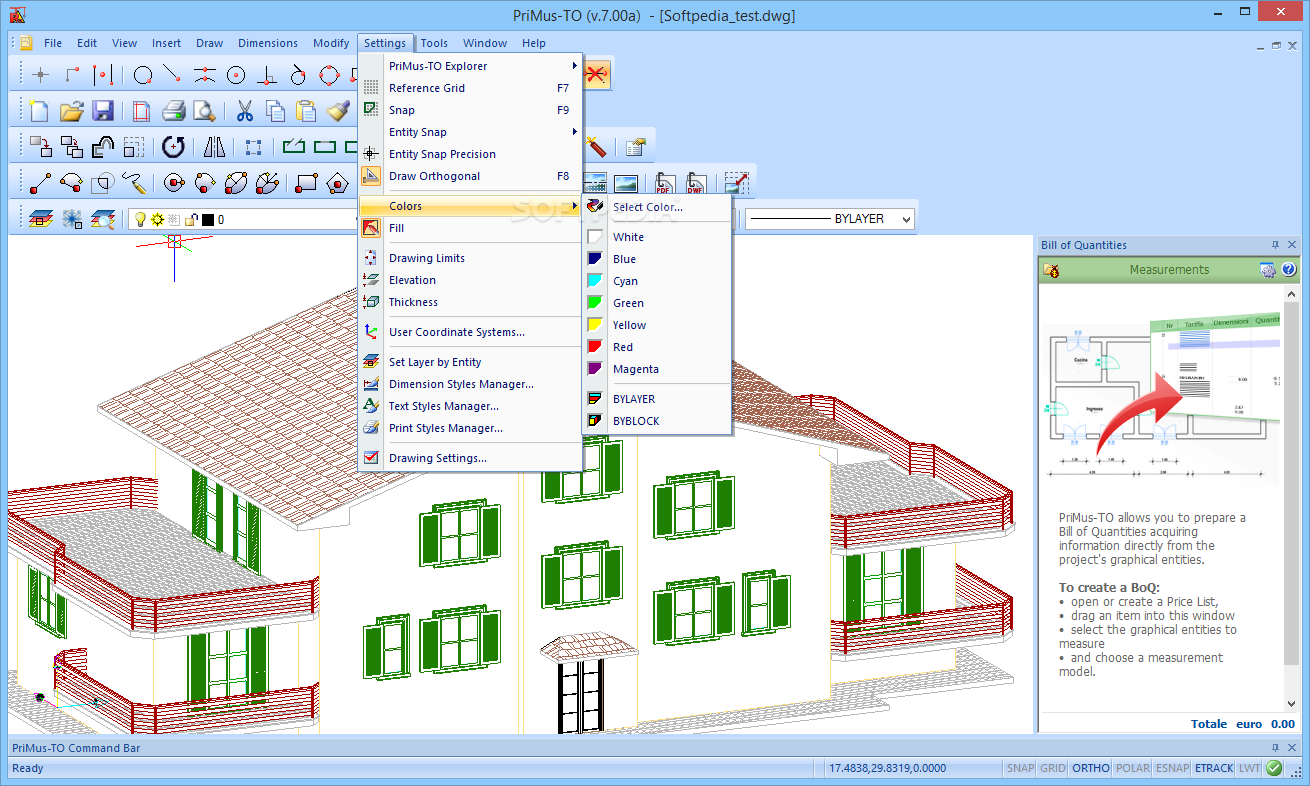This screenshot has height=786, width=1310.
Task: Click the price list folder icon in Measurements
Action: click(1051, 270)
